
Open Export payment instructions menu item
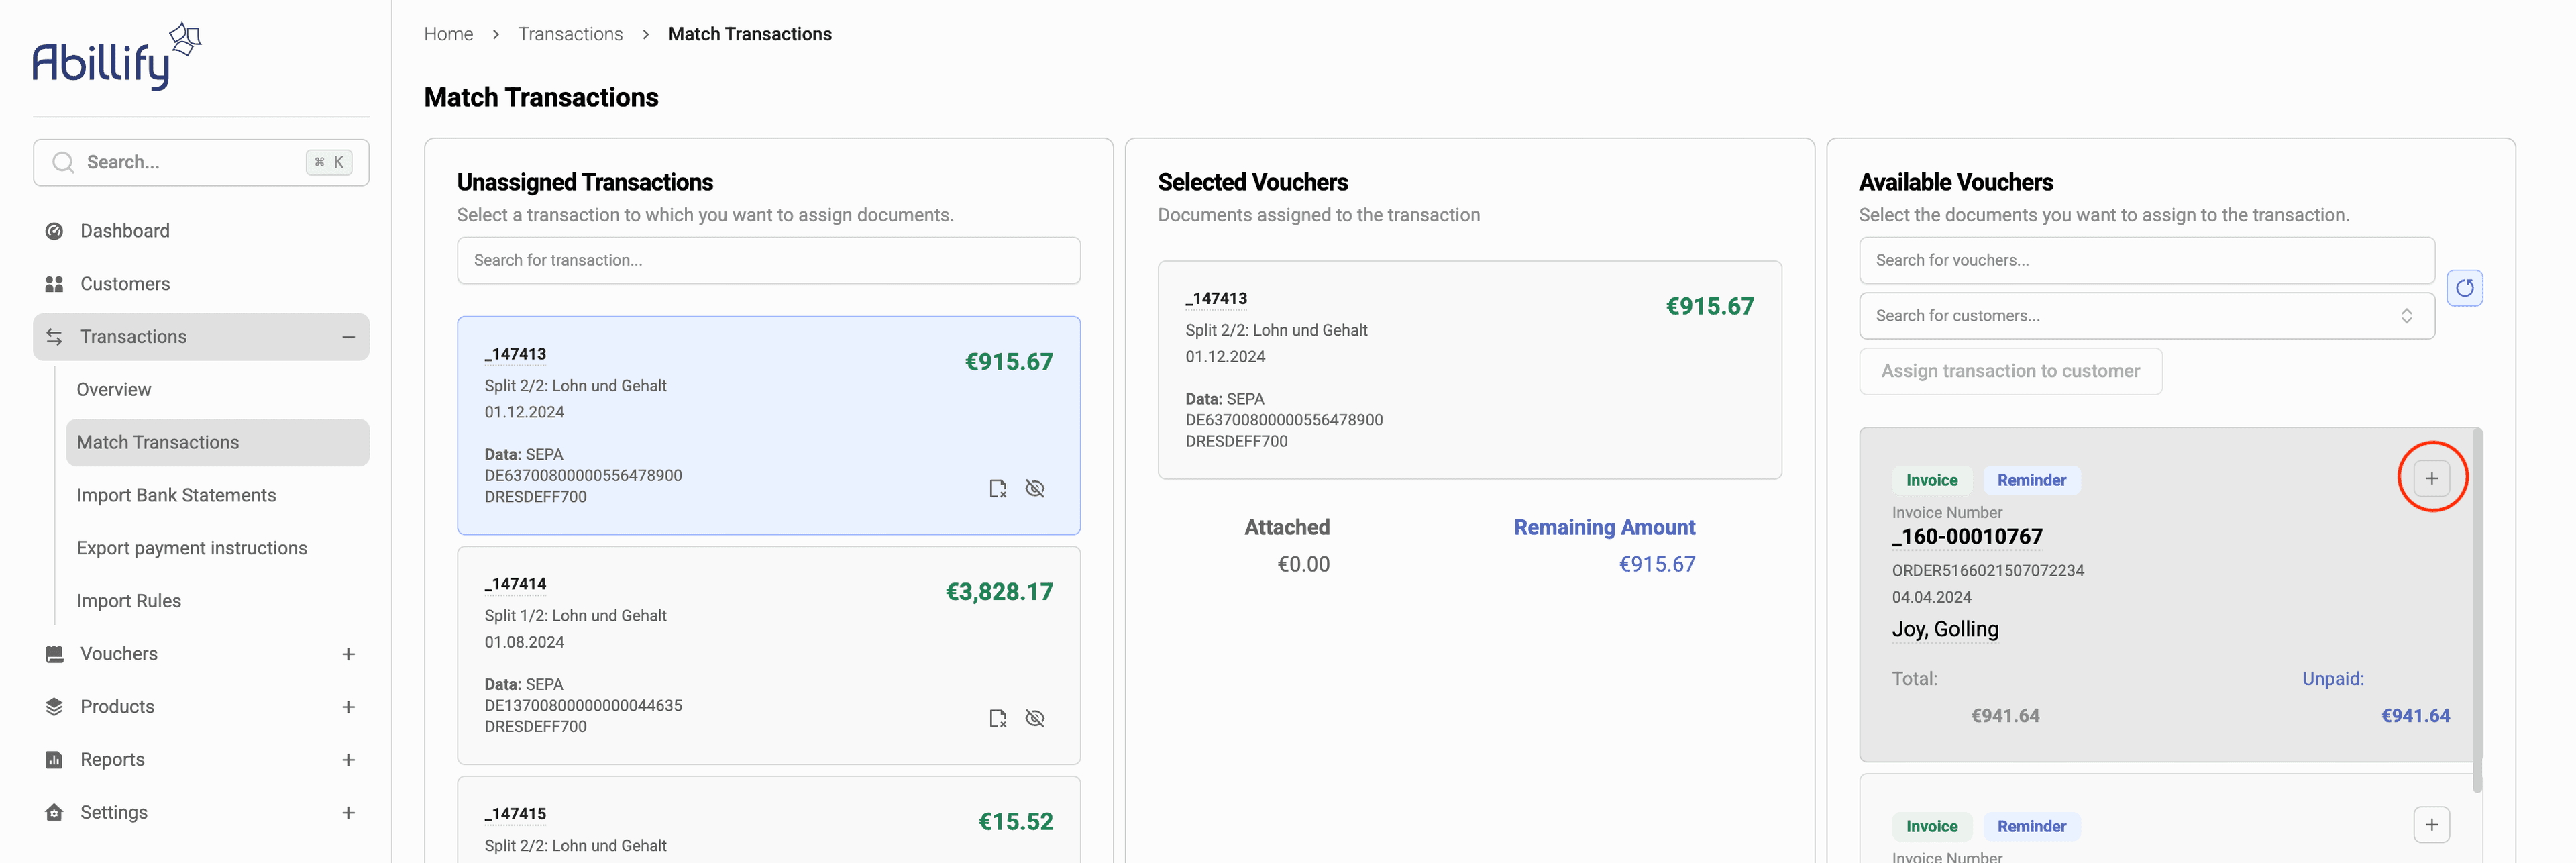pyautogui.click(x=192, y=548)
